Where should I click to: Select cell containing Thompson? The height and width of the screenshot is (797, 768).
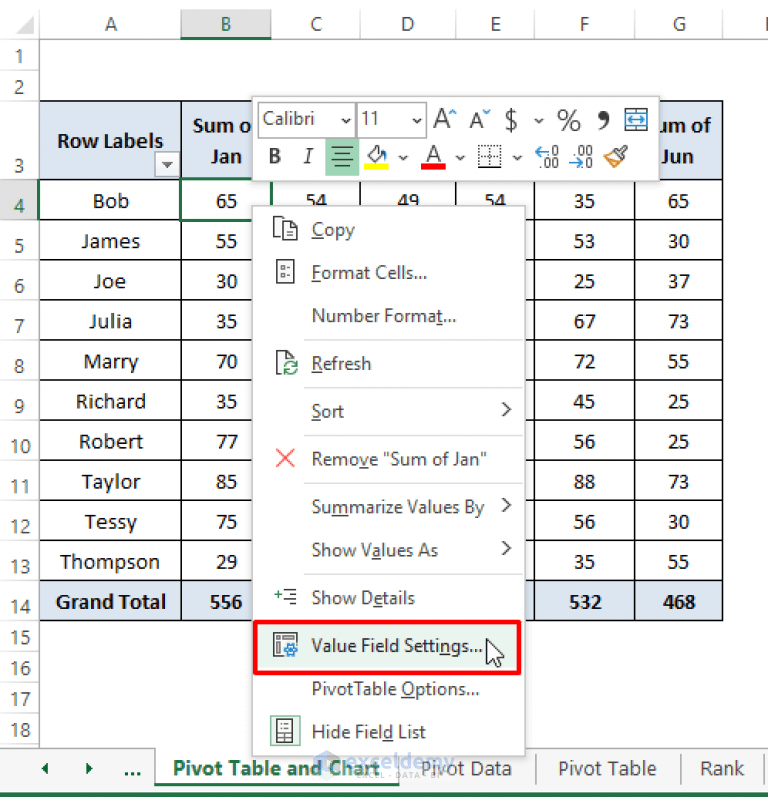(x=110, y=562)
